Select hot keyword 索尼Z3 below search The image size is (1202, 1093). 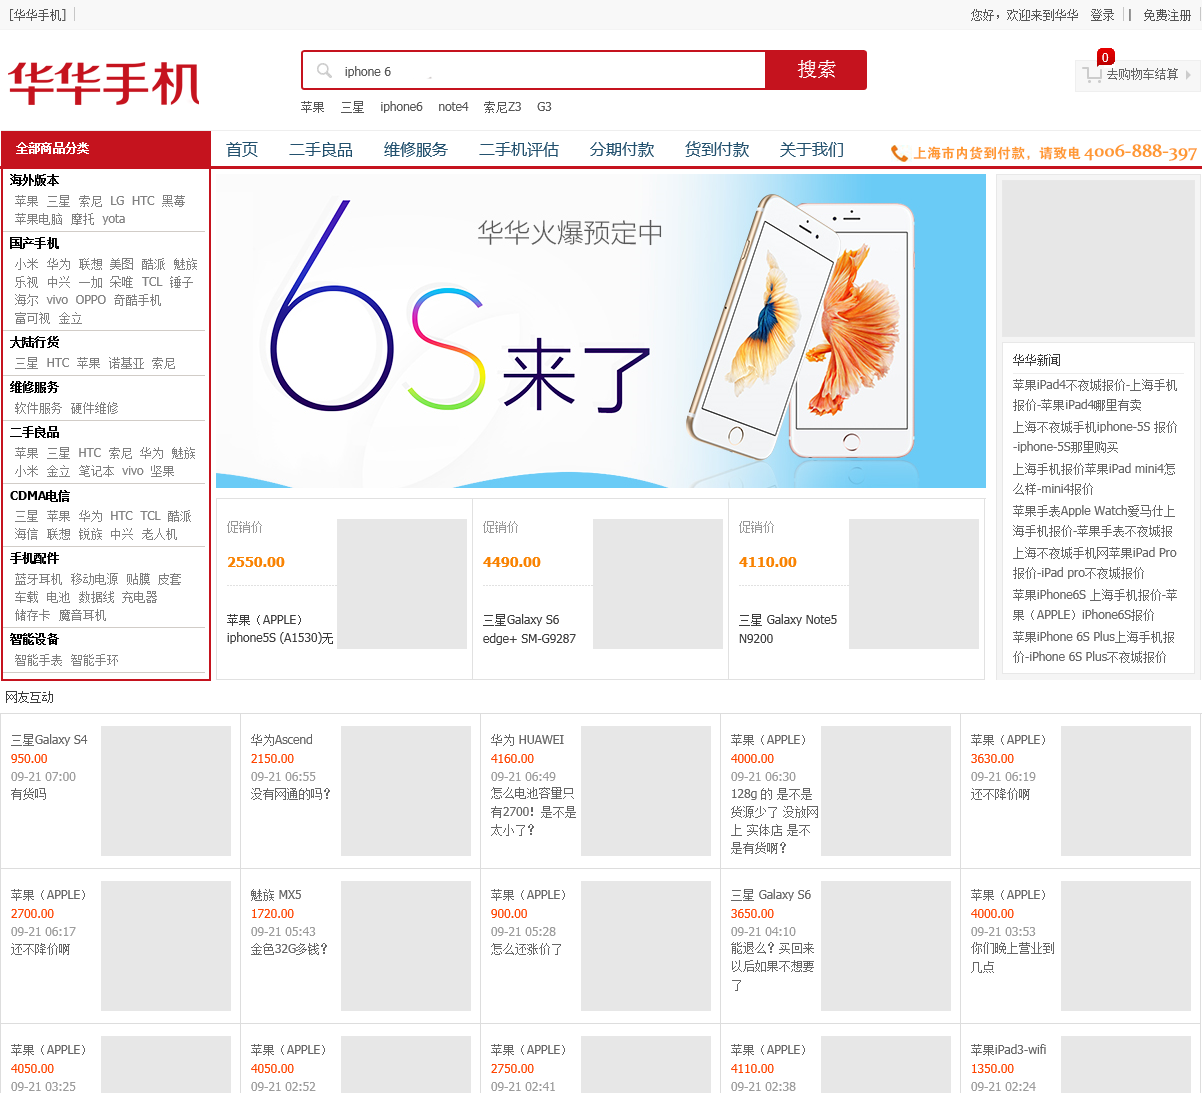(502, 107)
